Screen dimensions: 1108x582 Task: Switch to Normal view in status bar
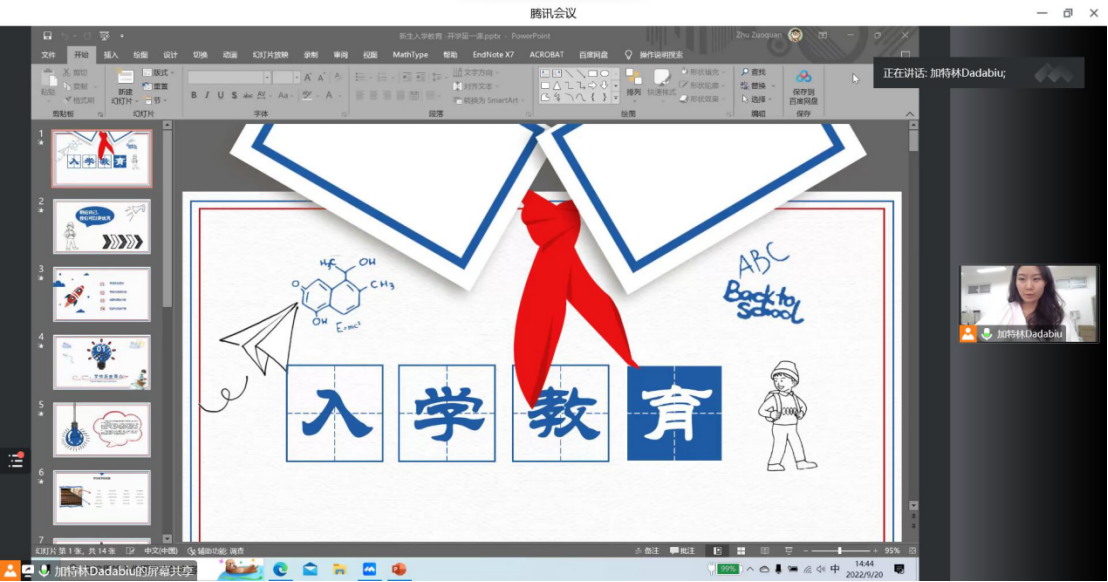717,551
